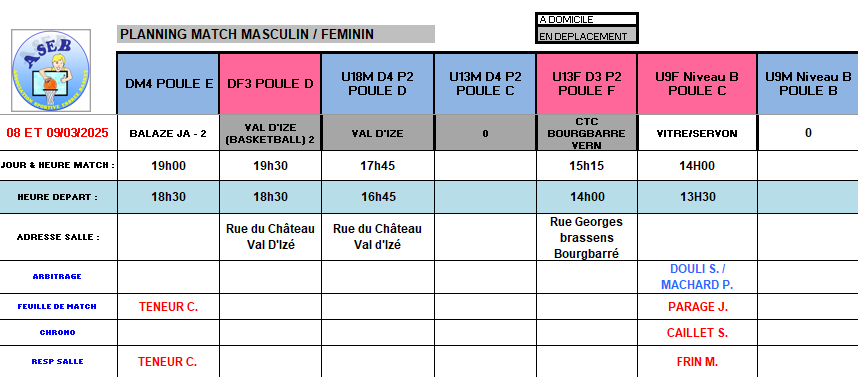Click the EN DEPLACEMENT legend box

point(587,36)
